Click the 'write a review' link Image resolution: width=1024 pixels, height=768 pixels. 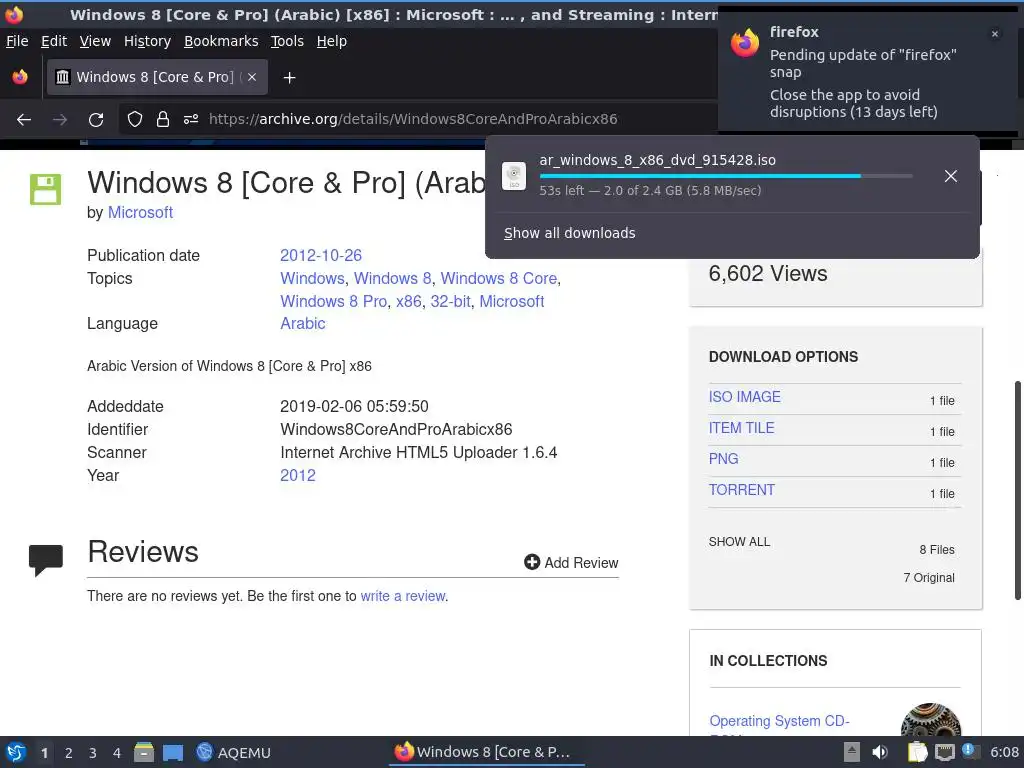click(403, 596)
